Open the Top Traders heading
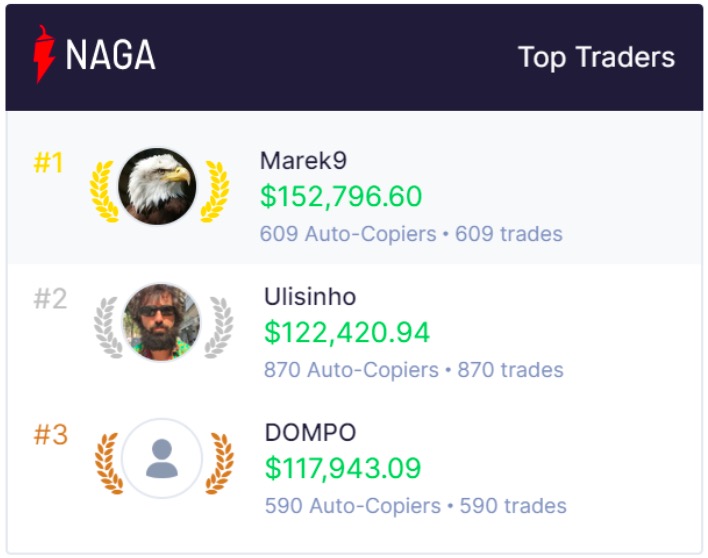Image resolution: width=708 pixels, height=558 pixels. tap(596, 57)
